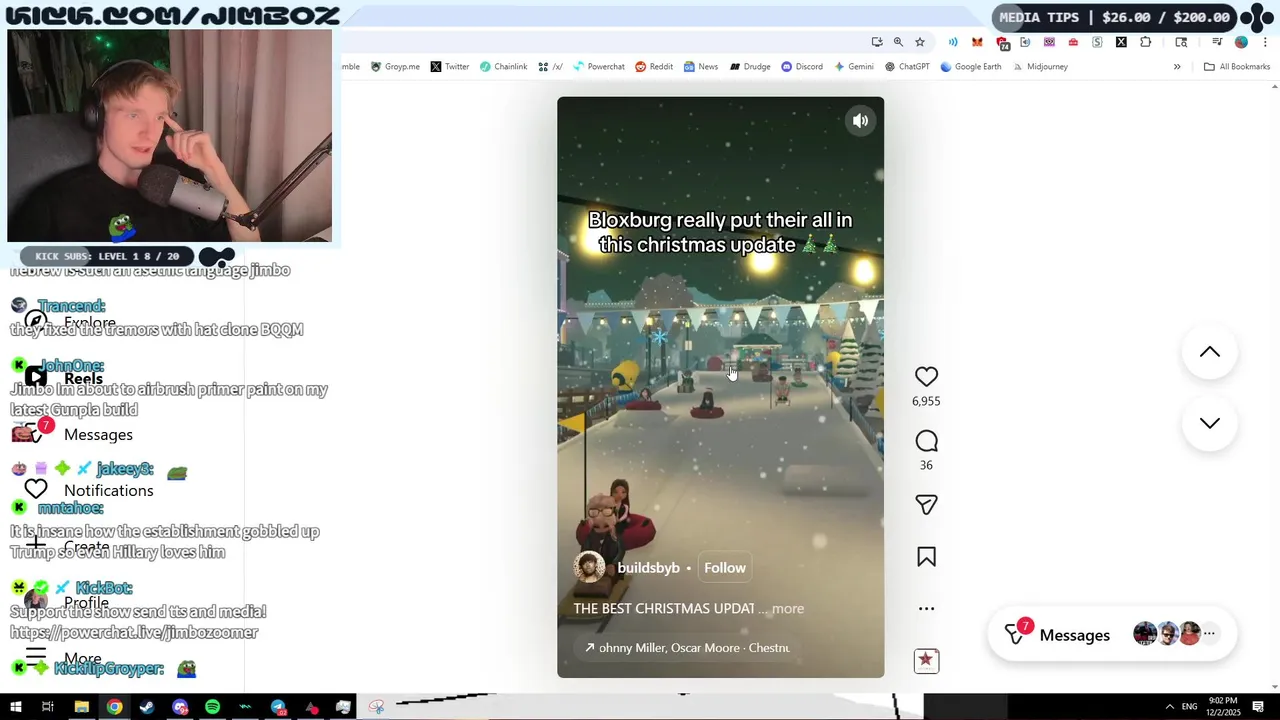The width and height of the screenshot is (1280, 720).
Task: Open the Twitter bookmark
Action: pyautogui.click(x=450, y=67)
